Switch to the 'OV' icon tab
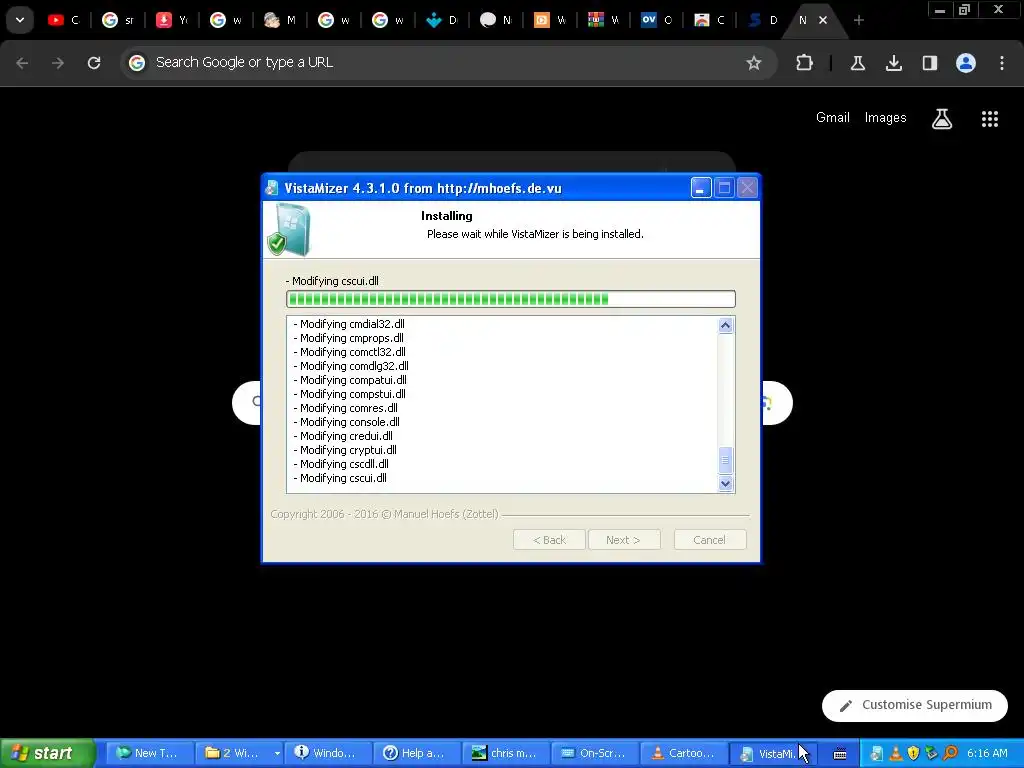The height and width of the screenshot is (768, 1024). [657, 20]
